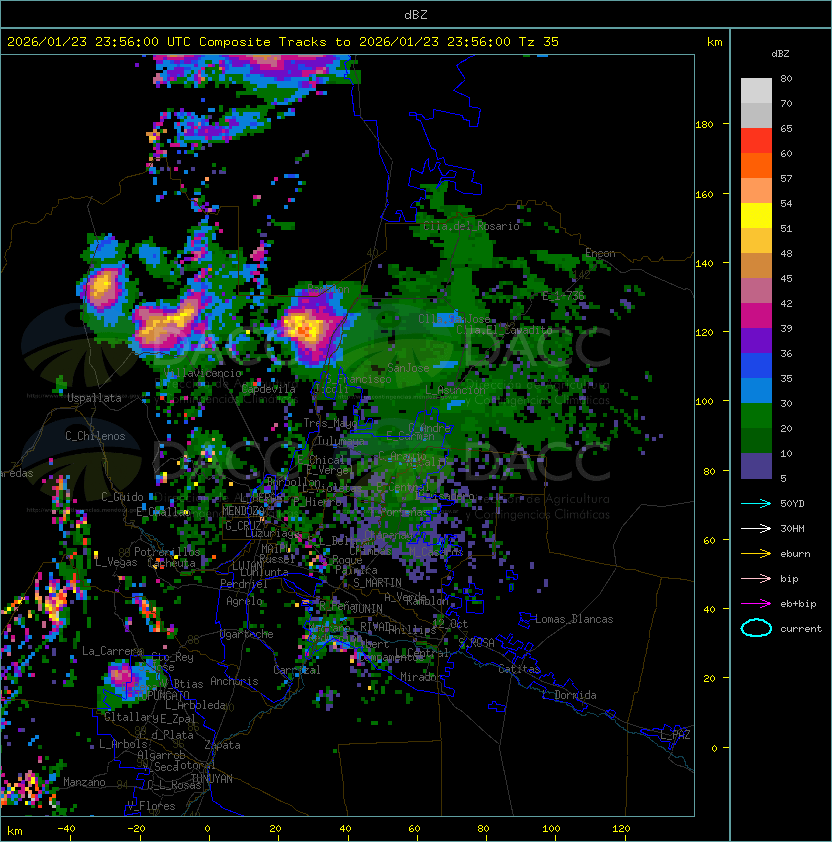
Task: Click the 120 km horizontal axis tick
Action: click(621, 829)
